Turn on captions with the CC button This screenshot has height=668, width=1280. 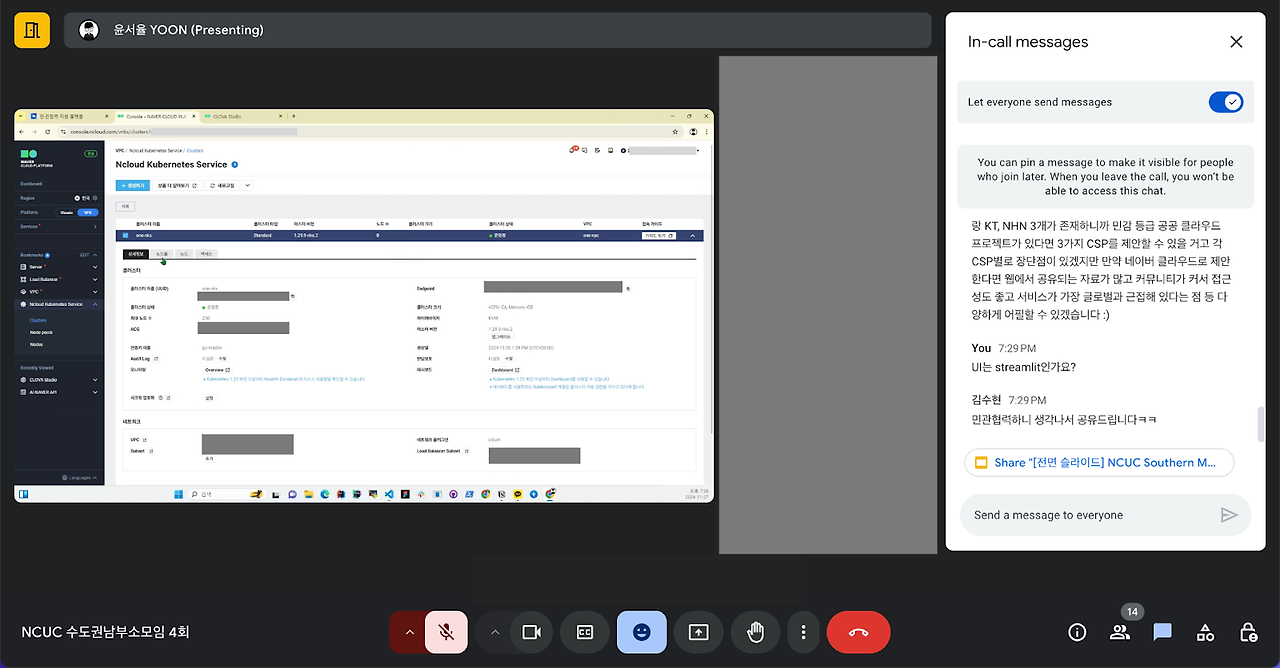click(x=585, y=632)
